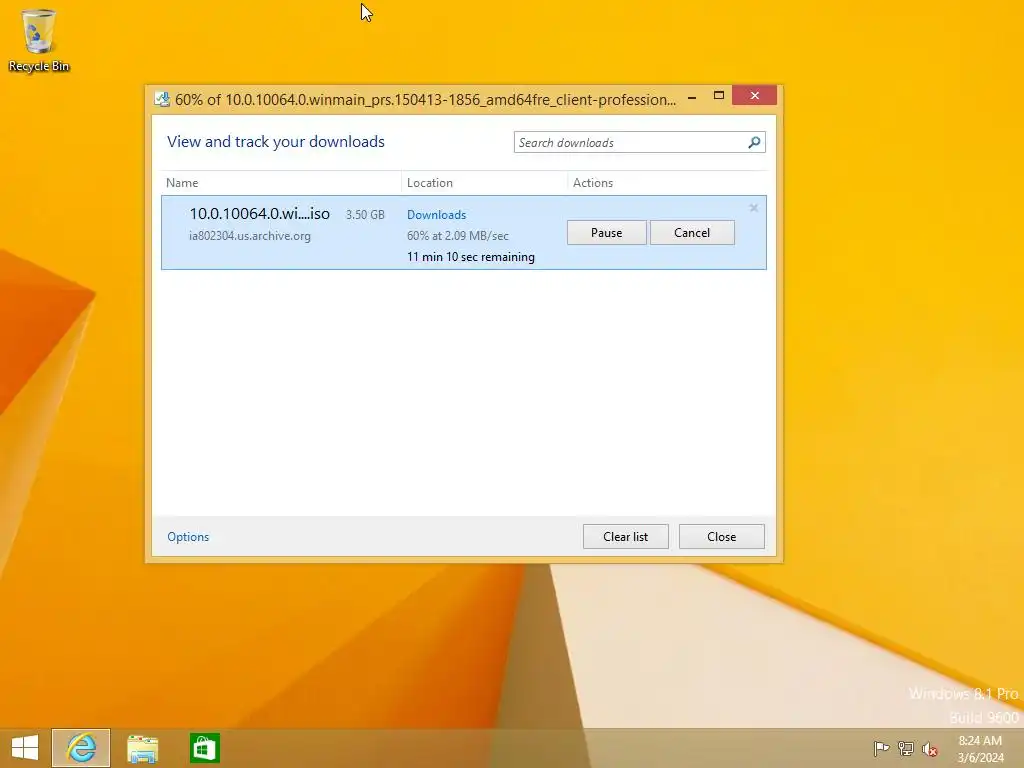Close the downloads window via red X

755,95
